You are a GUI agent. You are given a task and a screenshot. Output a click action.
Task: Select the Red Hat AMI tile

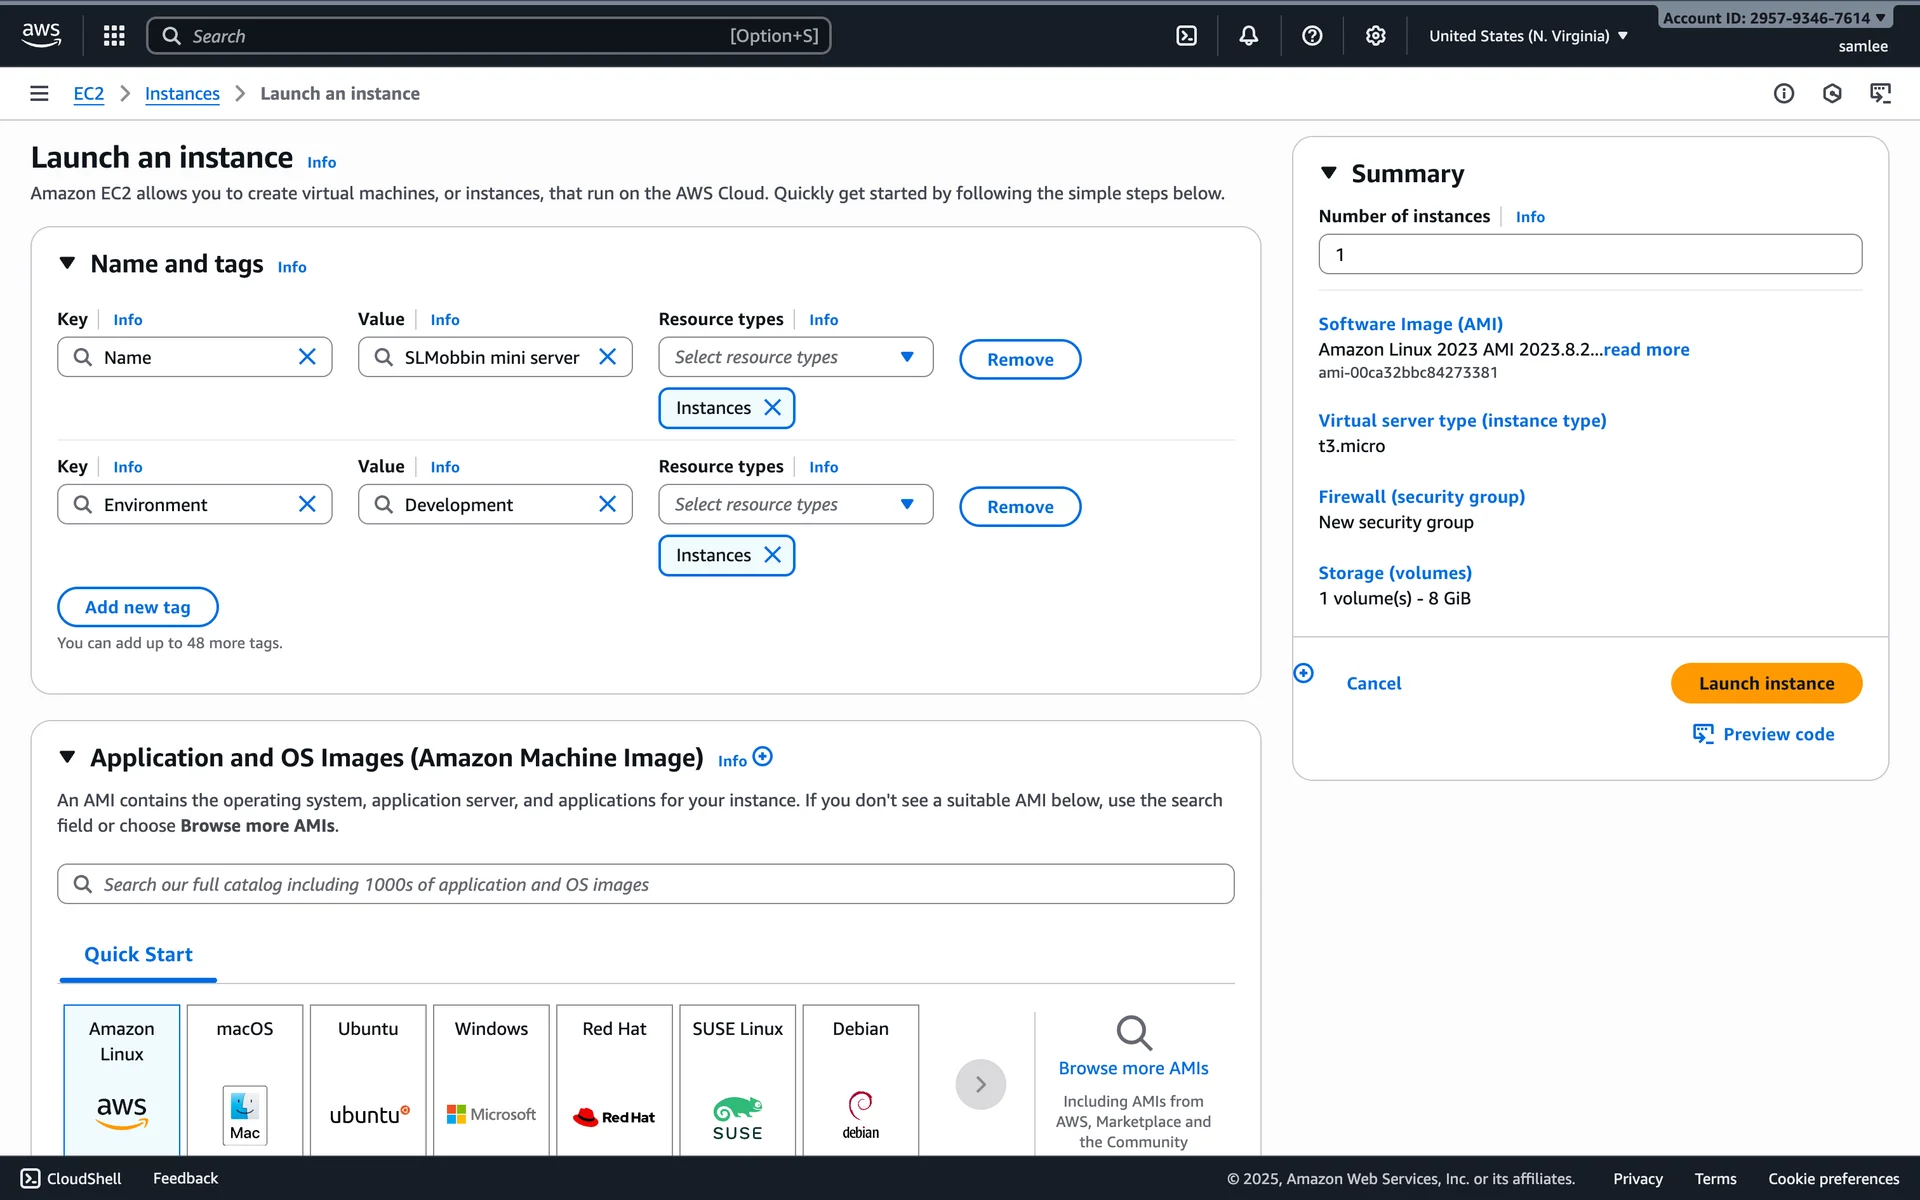(x=614, y=1078)
